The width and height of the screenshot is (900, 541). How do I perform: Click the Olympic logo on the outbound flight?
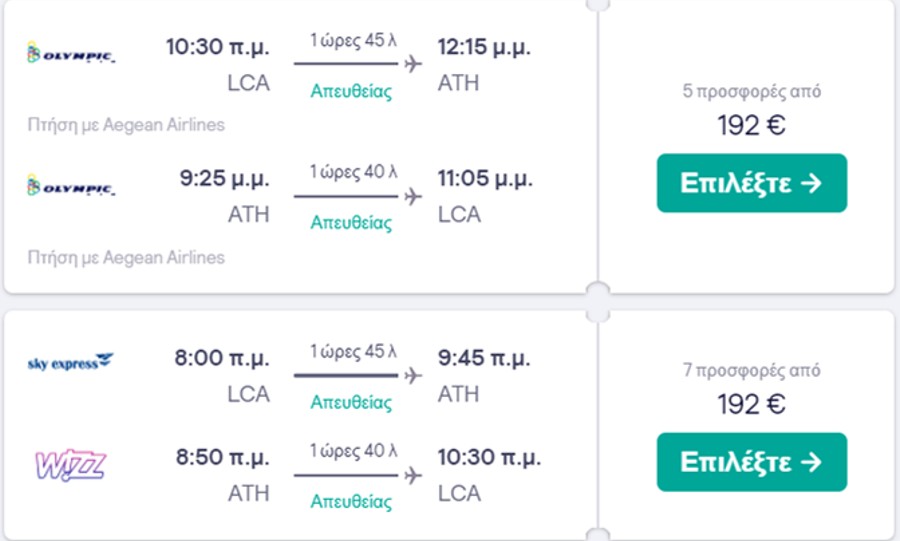pos(71,52)
